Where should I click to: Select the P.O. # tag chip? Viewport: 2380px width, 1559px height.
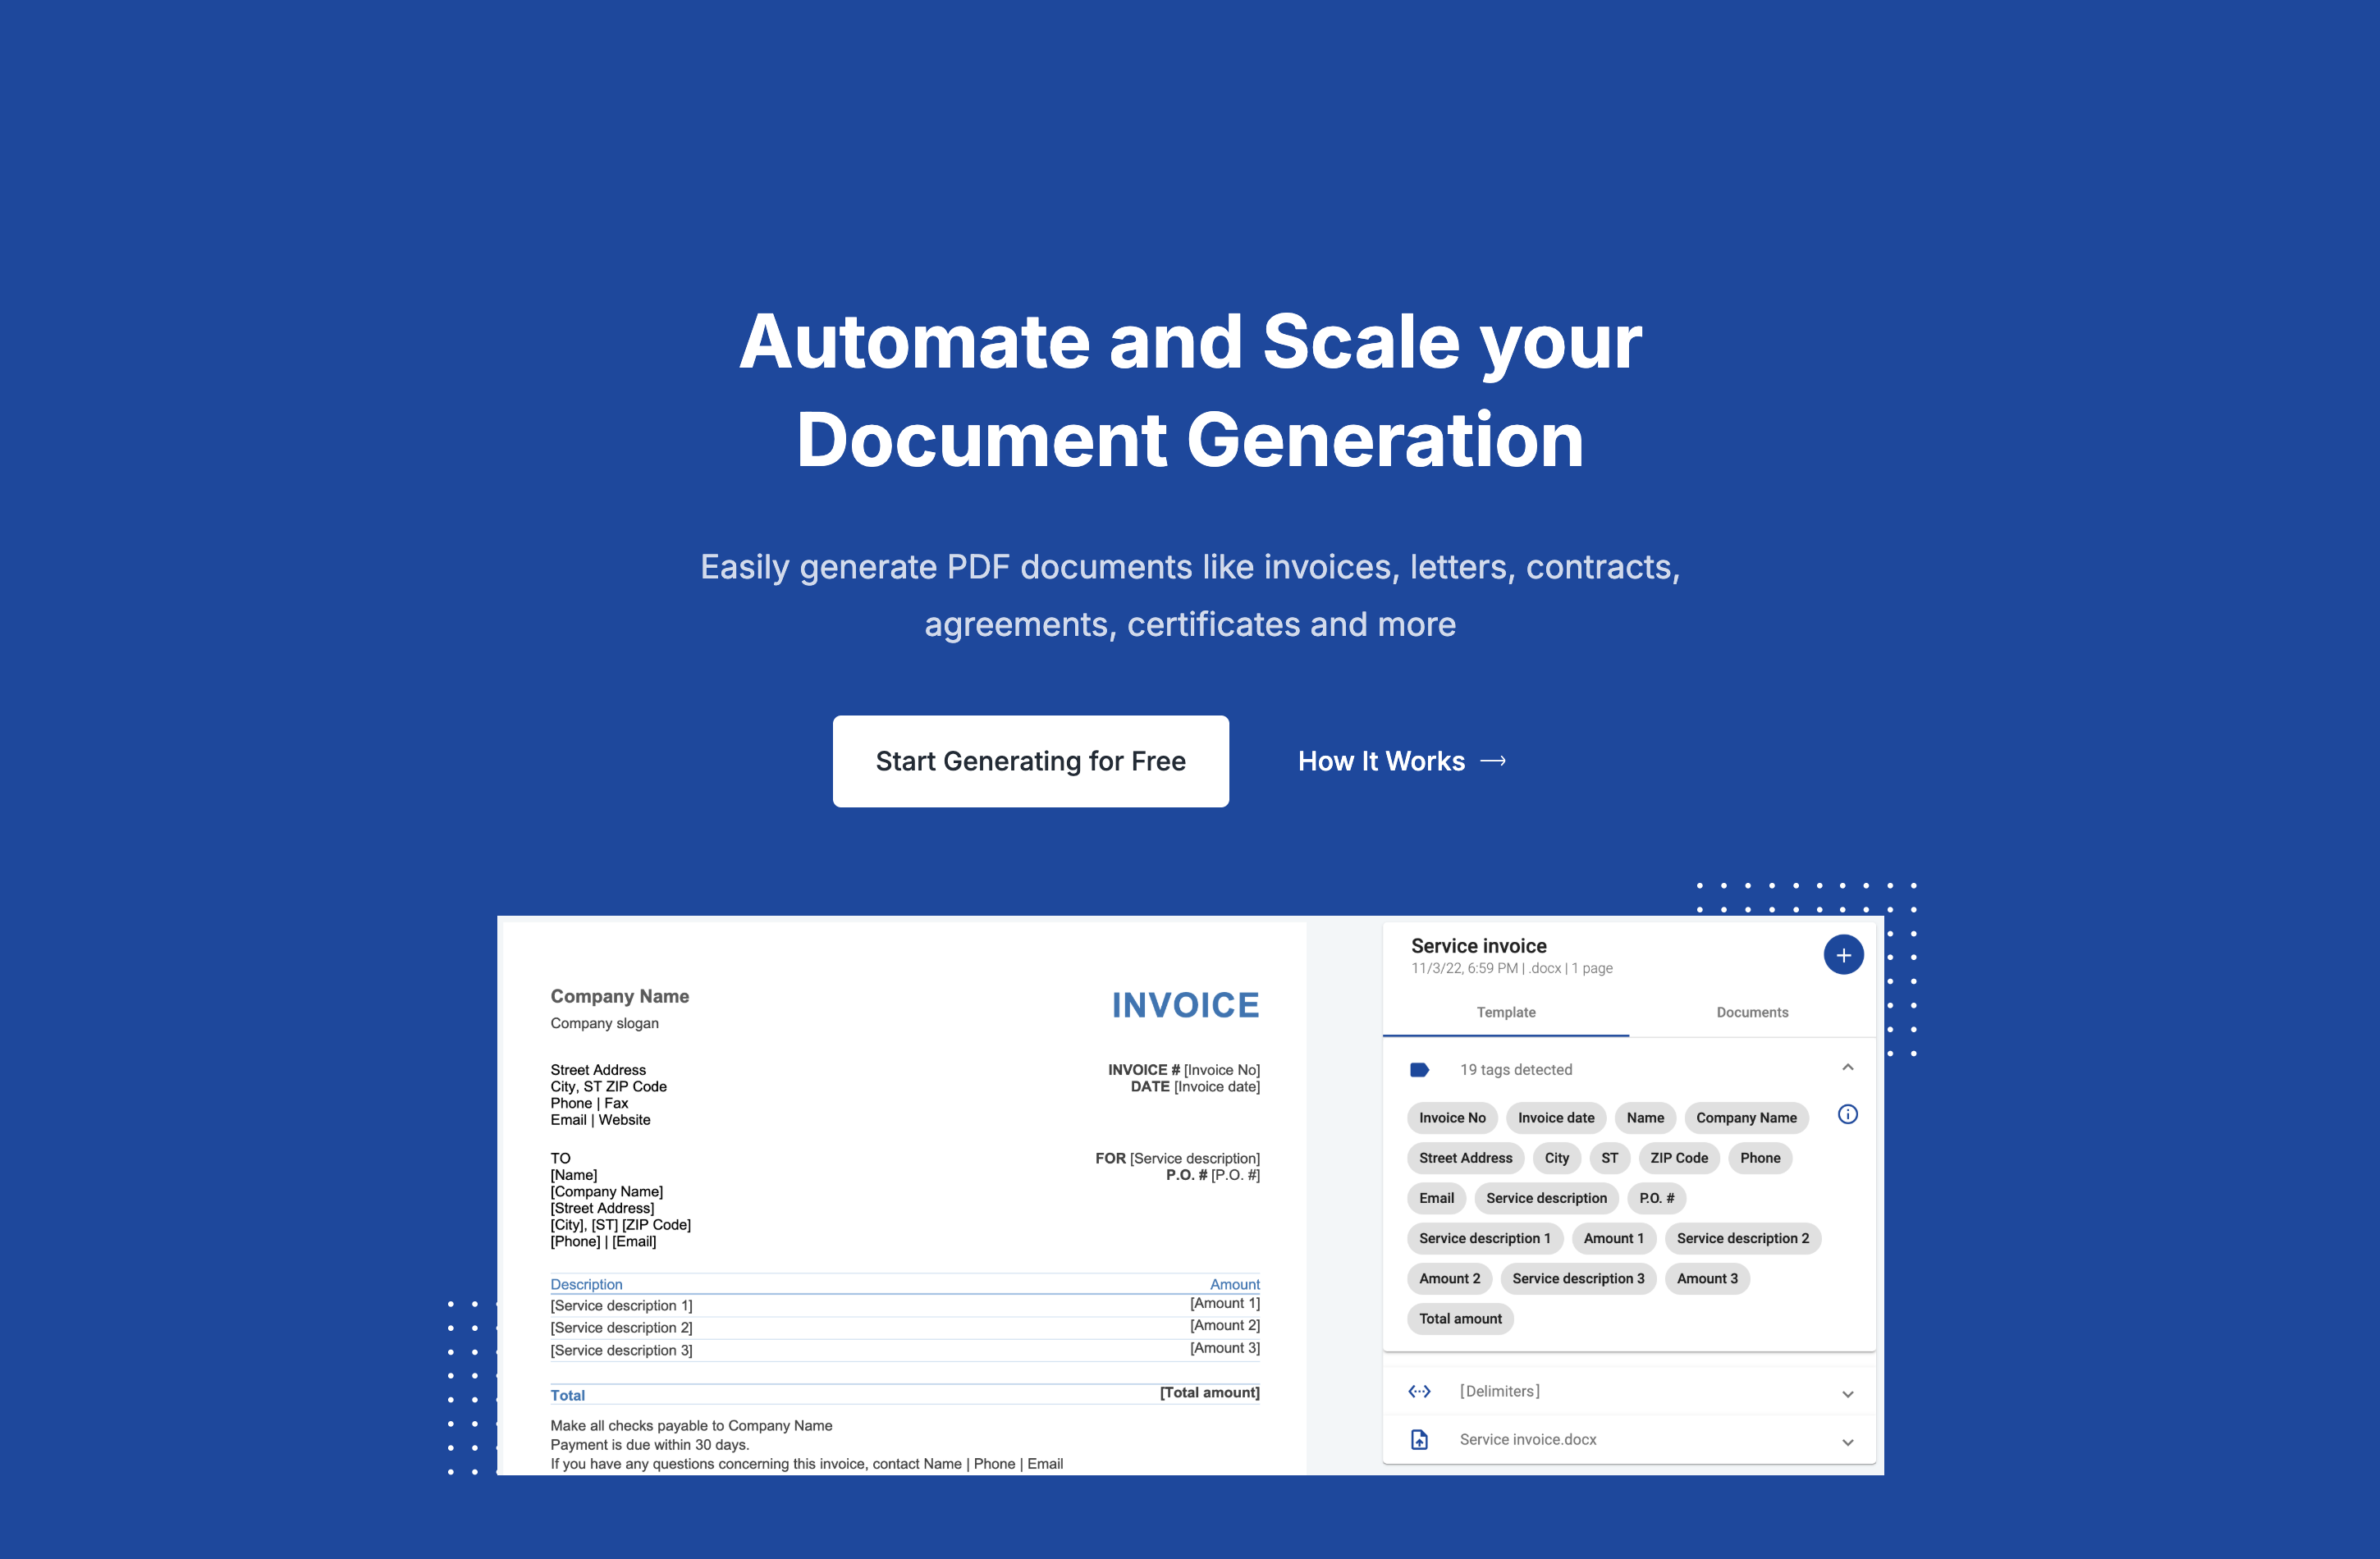(1656, 1198)
